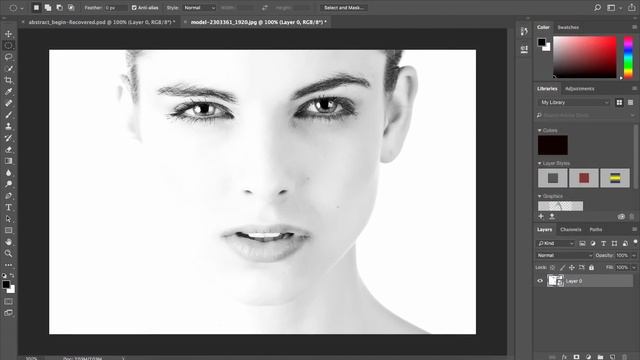640x360 pixels.
Task: Click the dark library color swatch
Action: pos(553,145)
